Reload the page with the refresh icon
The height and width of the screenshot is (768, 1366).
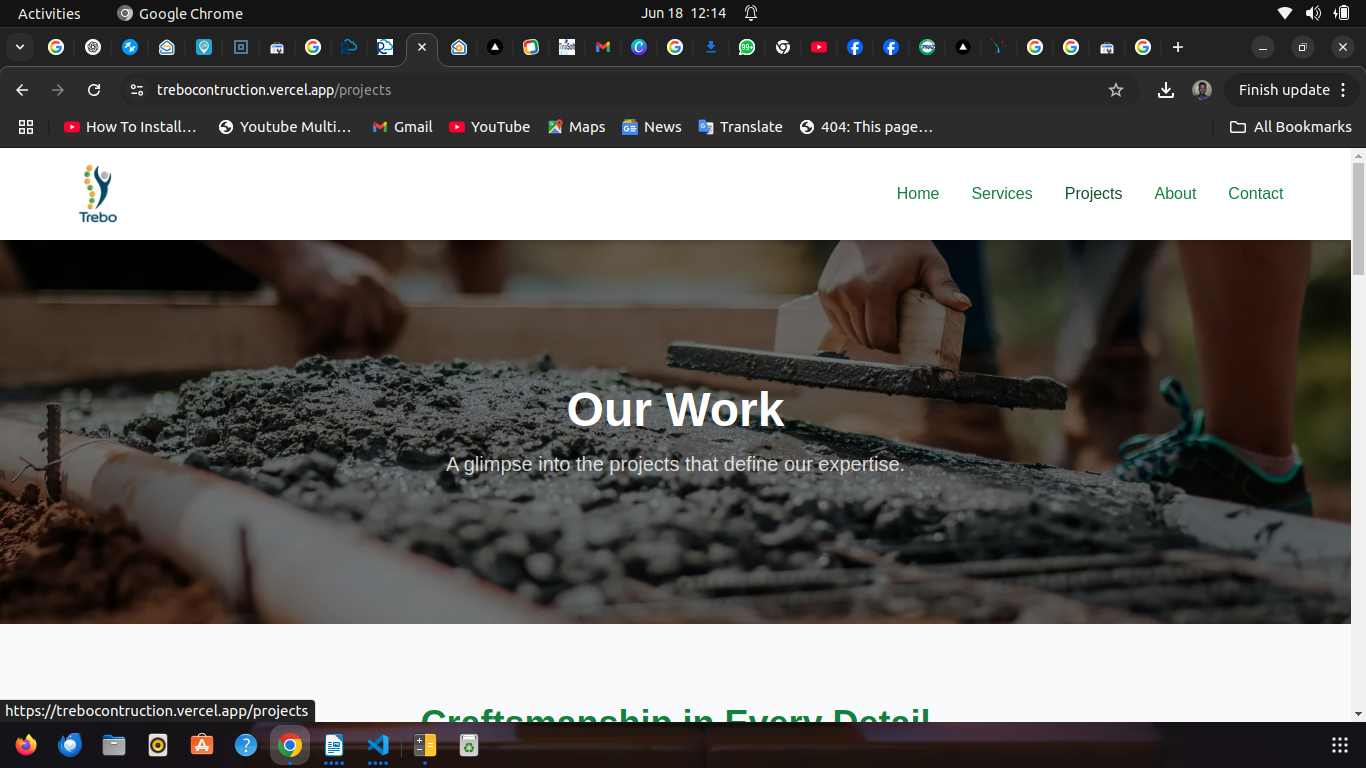(x=94, y=90)
